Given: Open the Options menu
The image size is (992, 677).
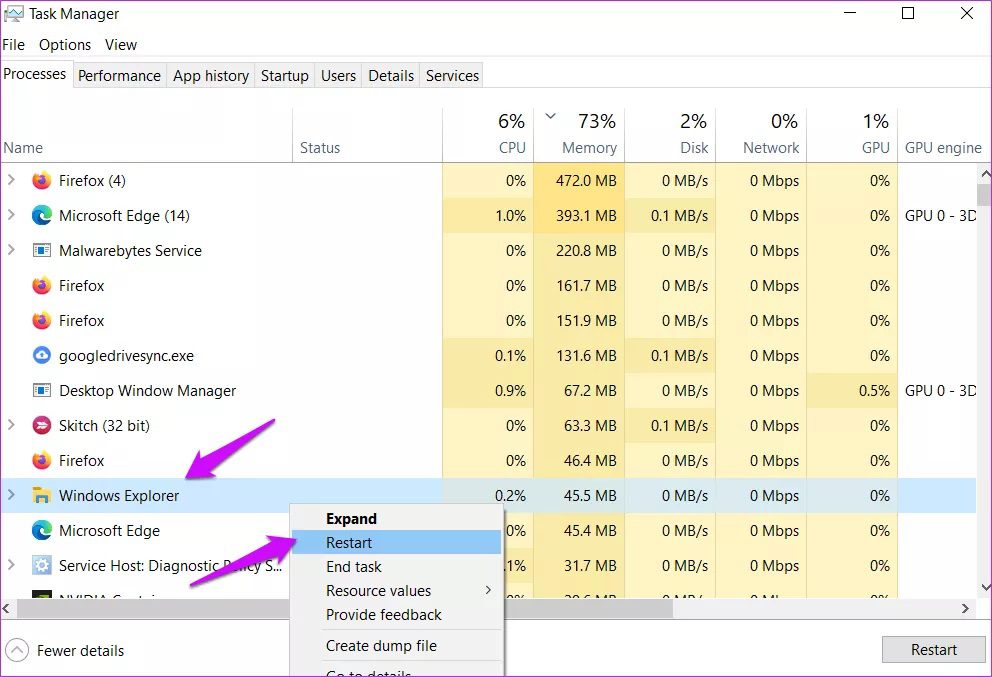Looking at the screenshot, I should click(65, 45).
